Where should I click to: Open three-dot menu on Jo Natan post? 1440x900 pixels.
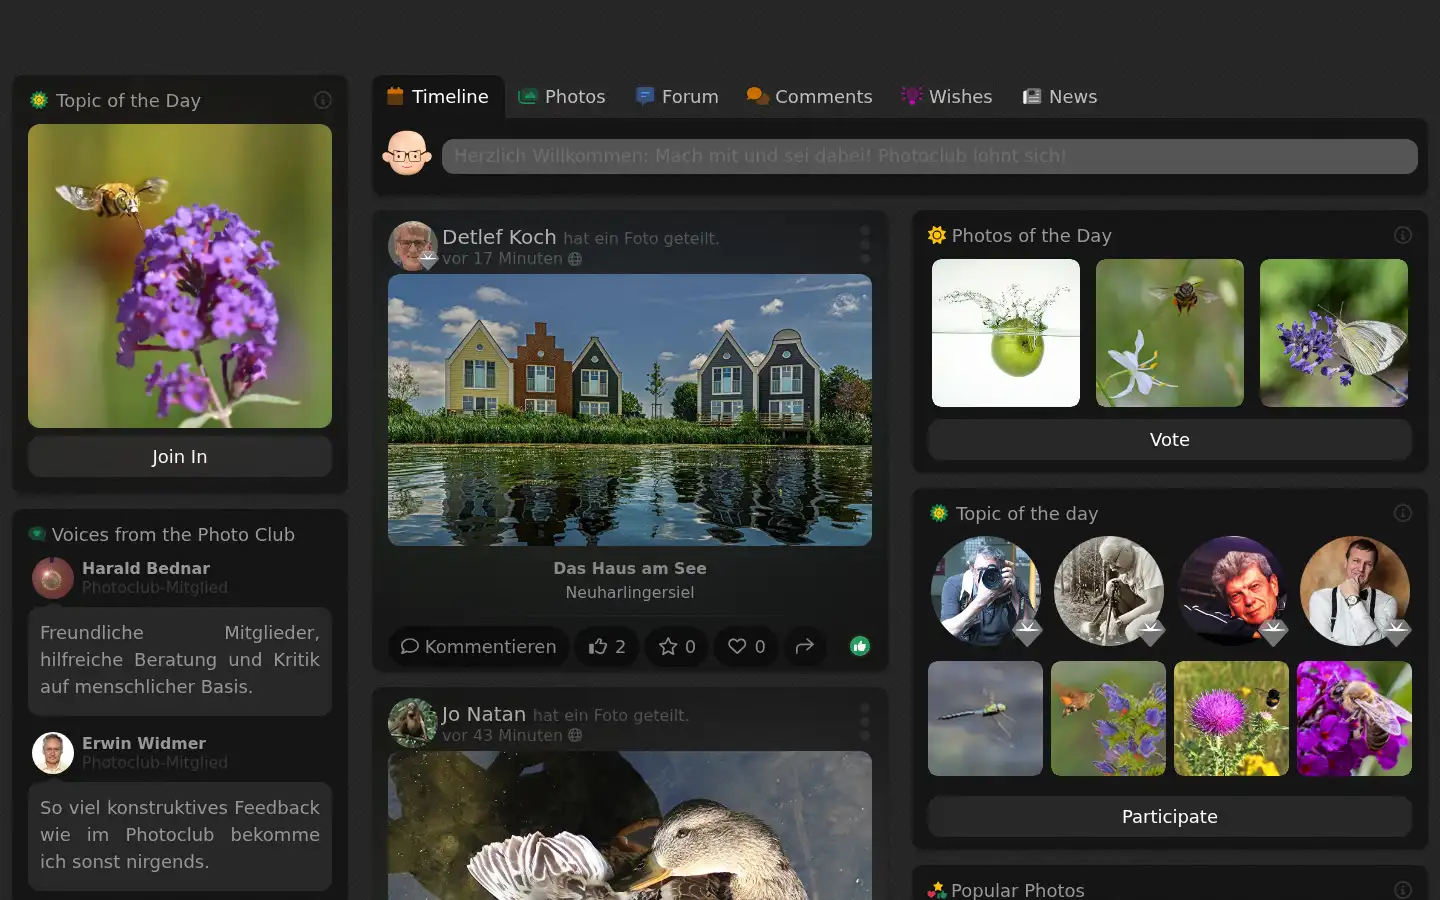point(865,721)
